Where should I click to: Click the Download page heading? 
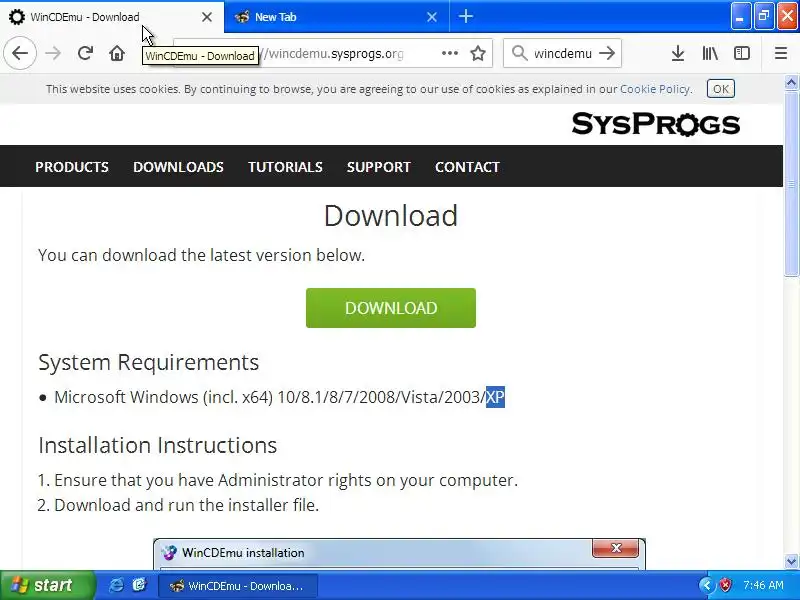point(391,215)
